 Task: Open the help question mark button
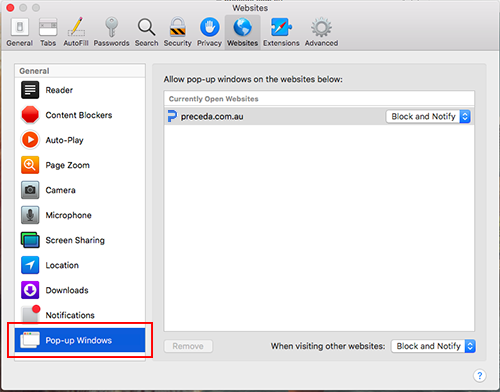point(479,376)
